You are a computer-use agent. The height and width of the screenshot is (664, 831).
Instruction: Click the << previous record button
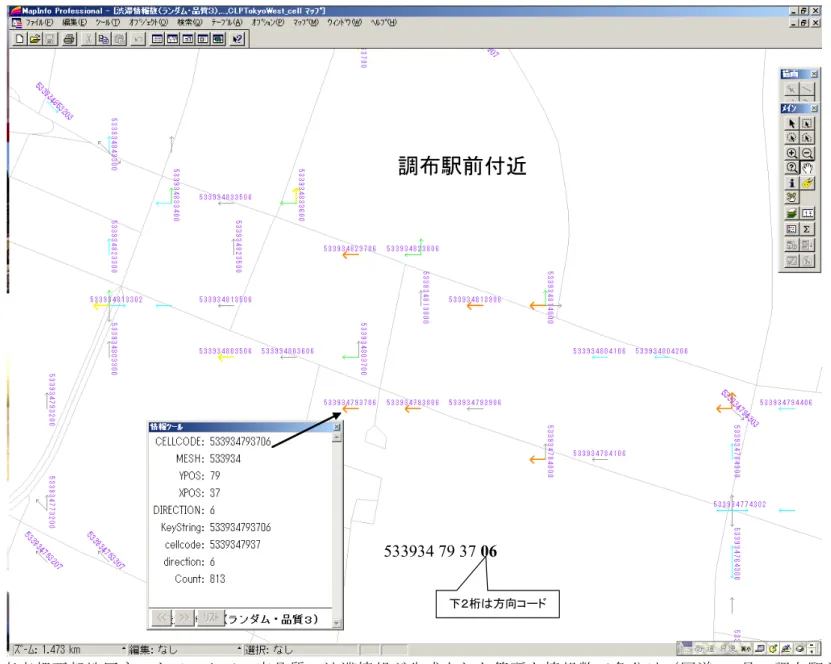coord(162,617)
